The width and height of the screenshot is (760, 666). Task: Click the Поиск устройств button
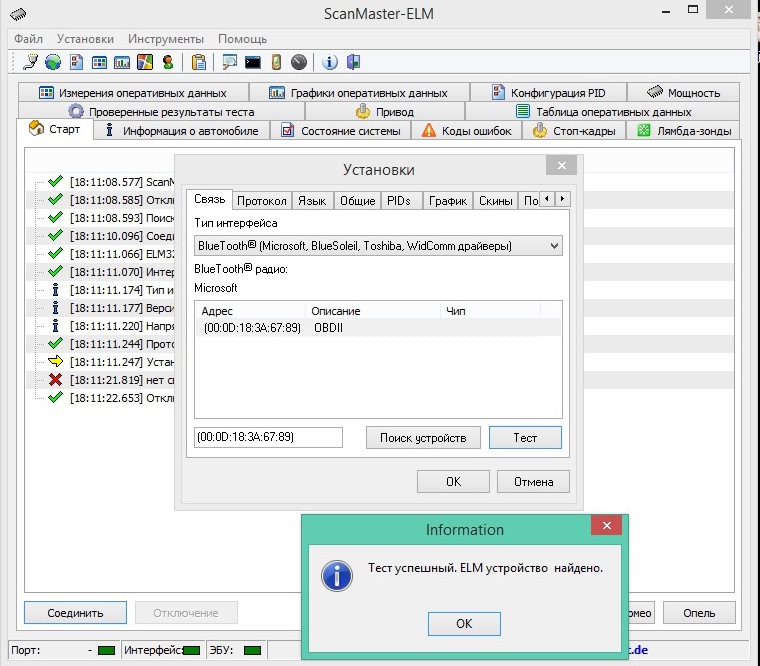pos(423,438)
